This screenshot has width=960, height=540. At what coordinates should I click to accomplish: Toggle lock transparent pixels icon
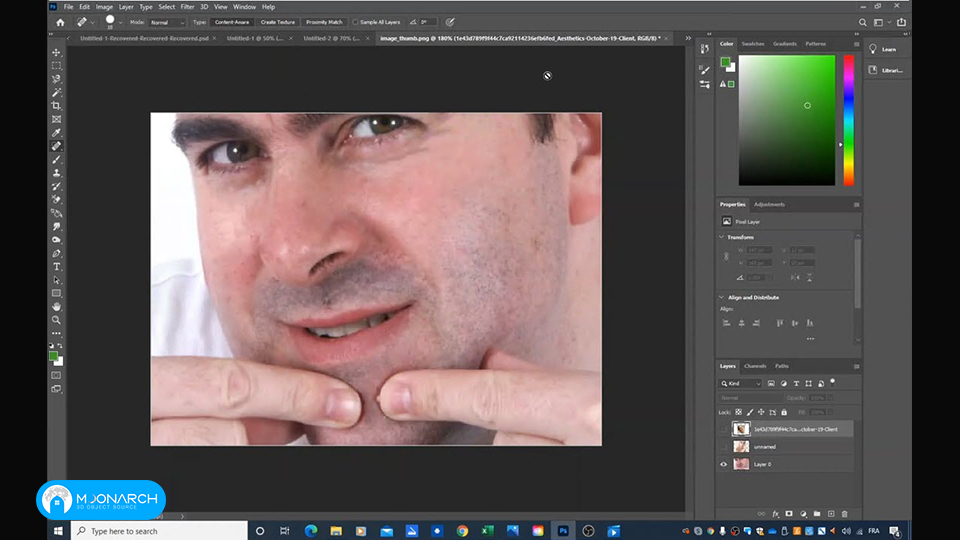(x=738, y=413)
